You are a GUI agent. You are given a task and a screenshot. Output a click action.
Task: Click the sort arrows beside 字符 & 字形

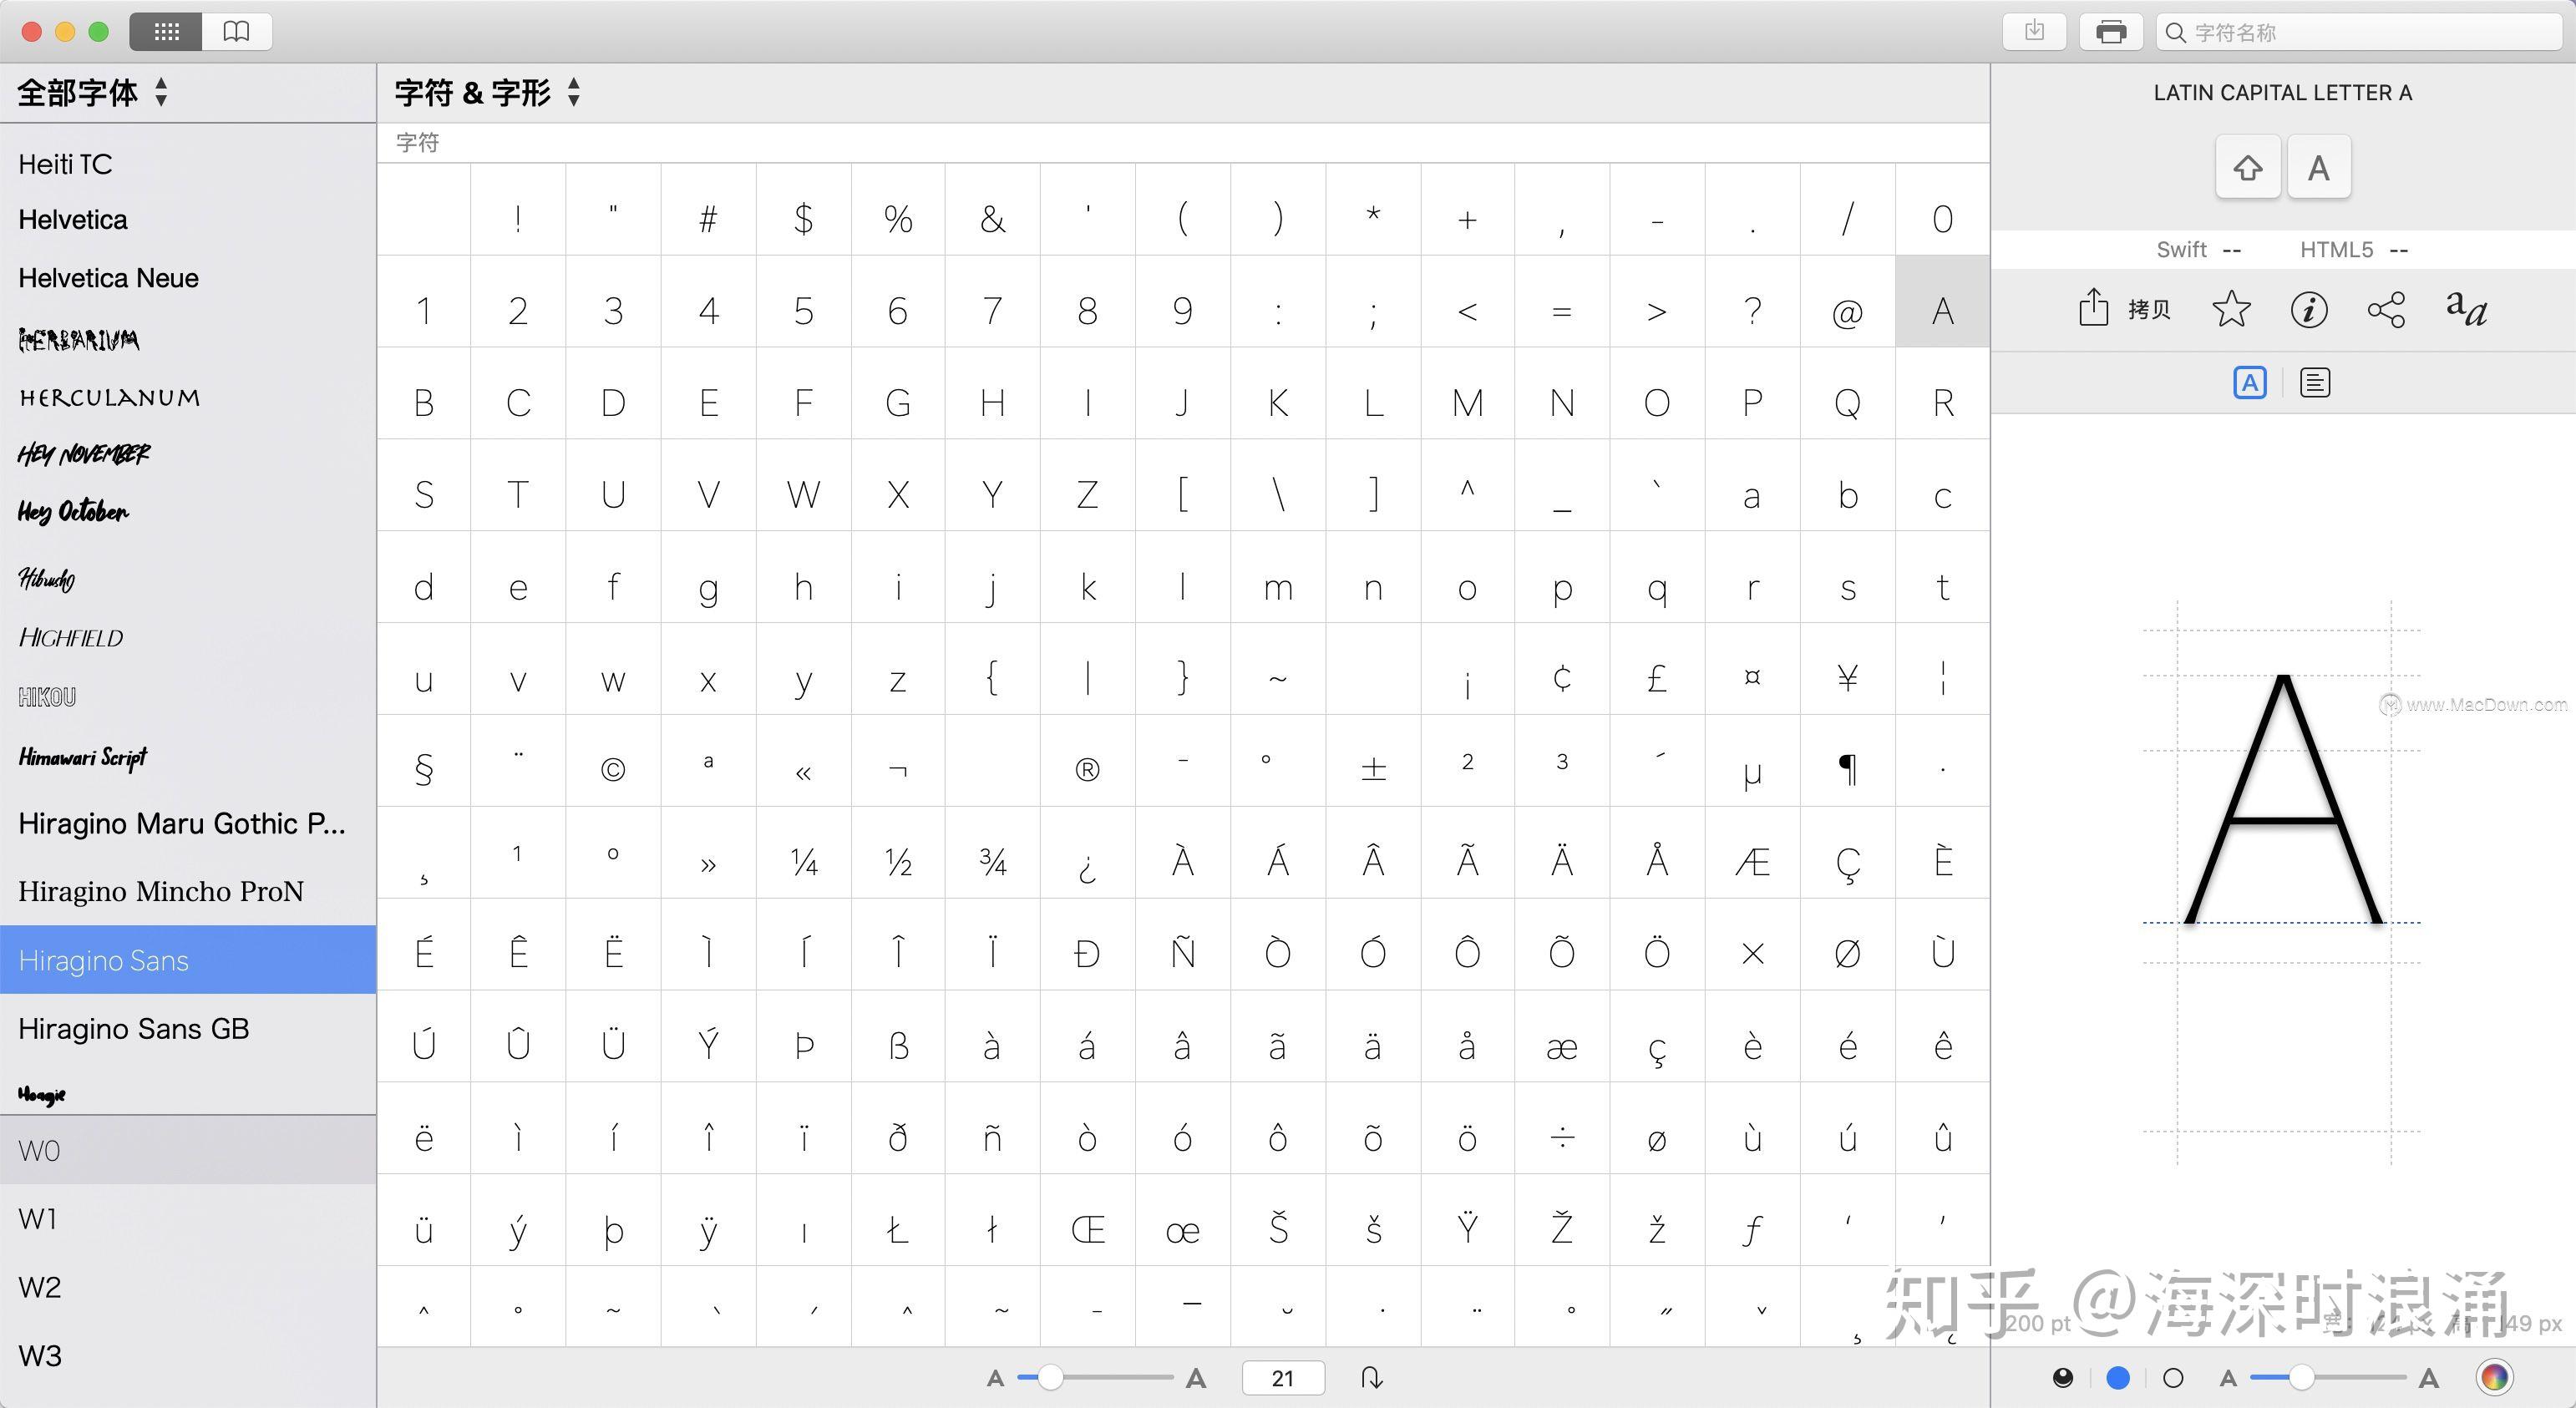[573, 91]
